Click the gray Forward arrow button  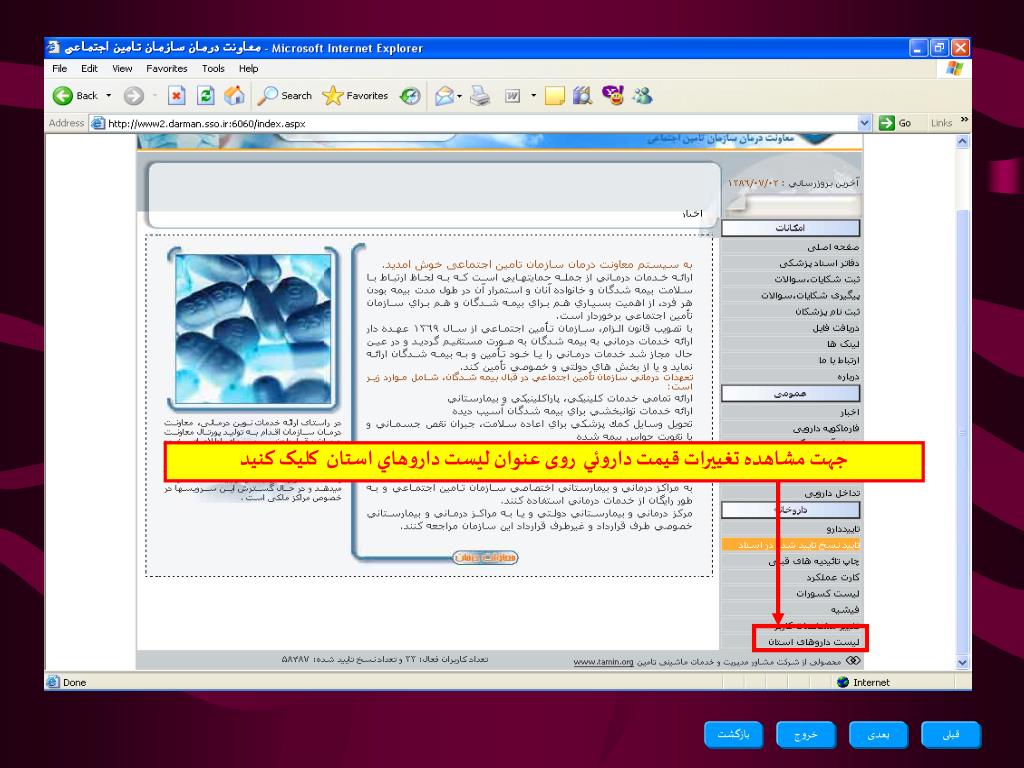click(134, 96)
